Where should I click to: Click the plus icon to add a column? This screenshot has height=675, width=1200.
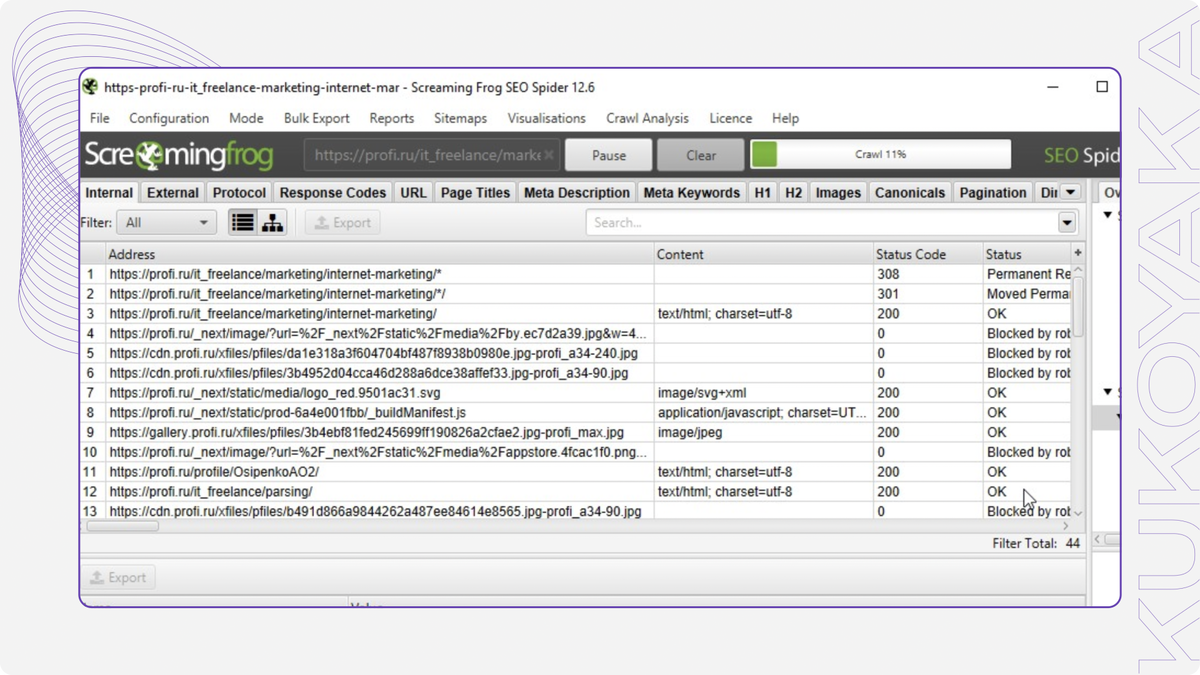coord(1078,254)
